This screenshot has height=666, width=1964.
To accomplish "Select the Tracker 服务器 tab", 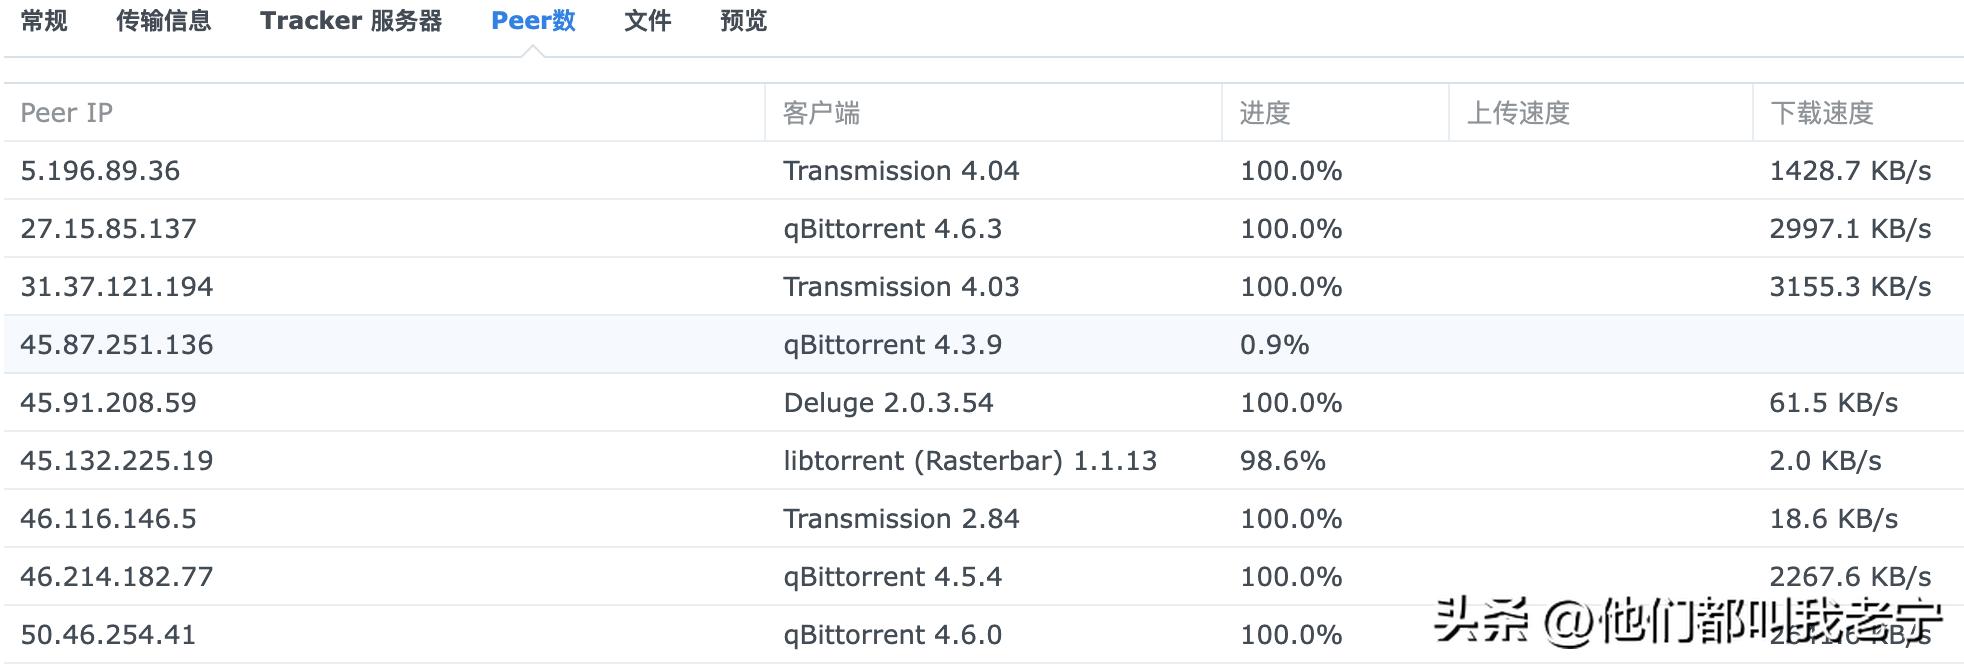I will click(351, 21).
